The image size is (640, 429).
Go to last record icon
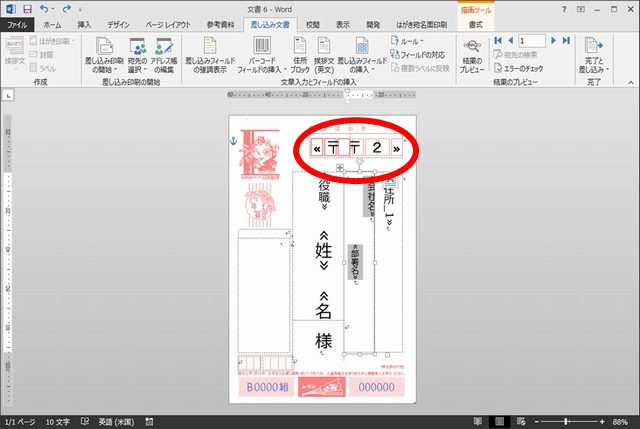[x=566, y=40]
